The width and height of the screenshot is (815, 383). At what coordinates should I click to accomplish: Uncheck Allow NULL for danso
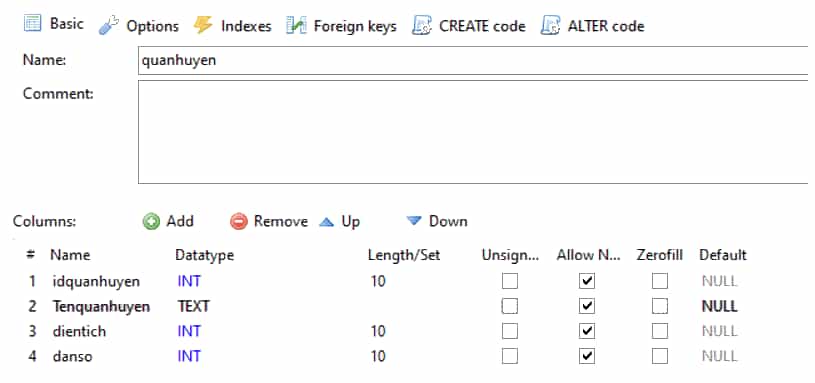coord(587,356)
